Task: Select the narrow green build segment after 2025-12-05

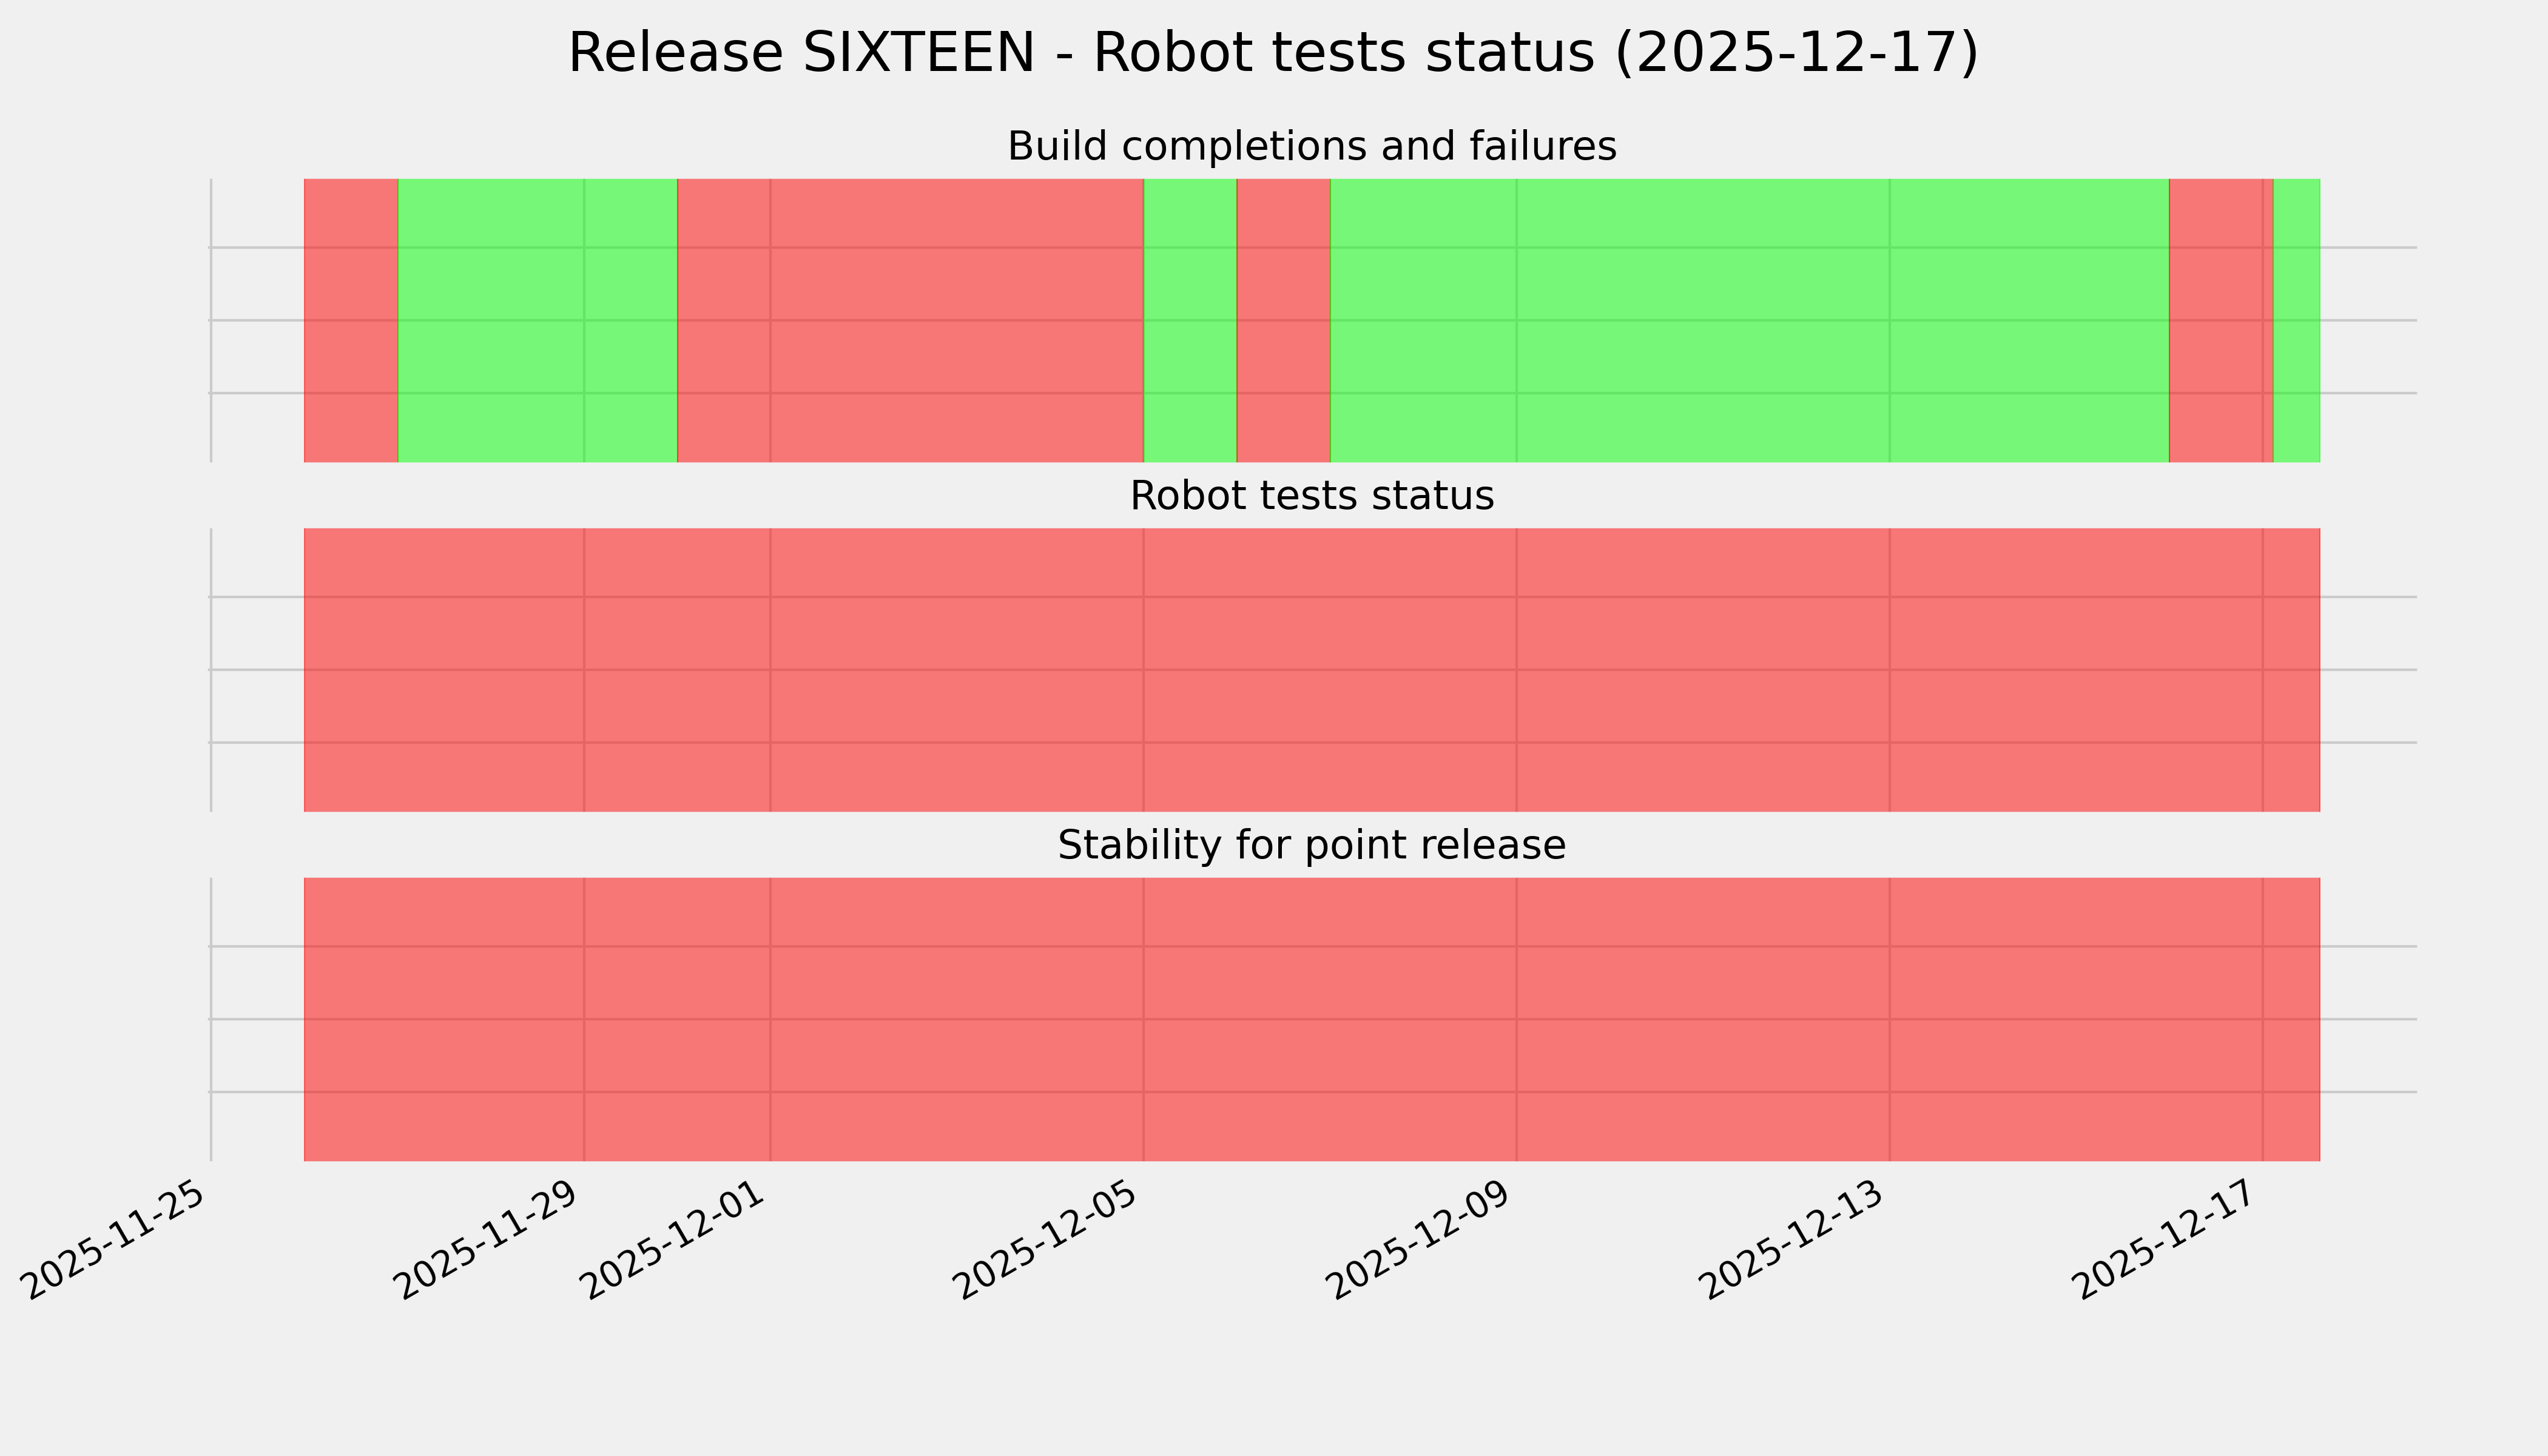Action: [x=1190, y=320]
